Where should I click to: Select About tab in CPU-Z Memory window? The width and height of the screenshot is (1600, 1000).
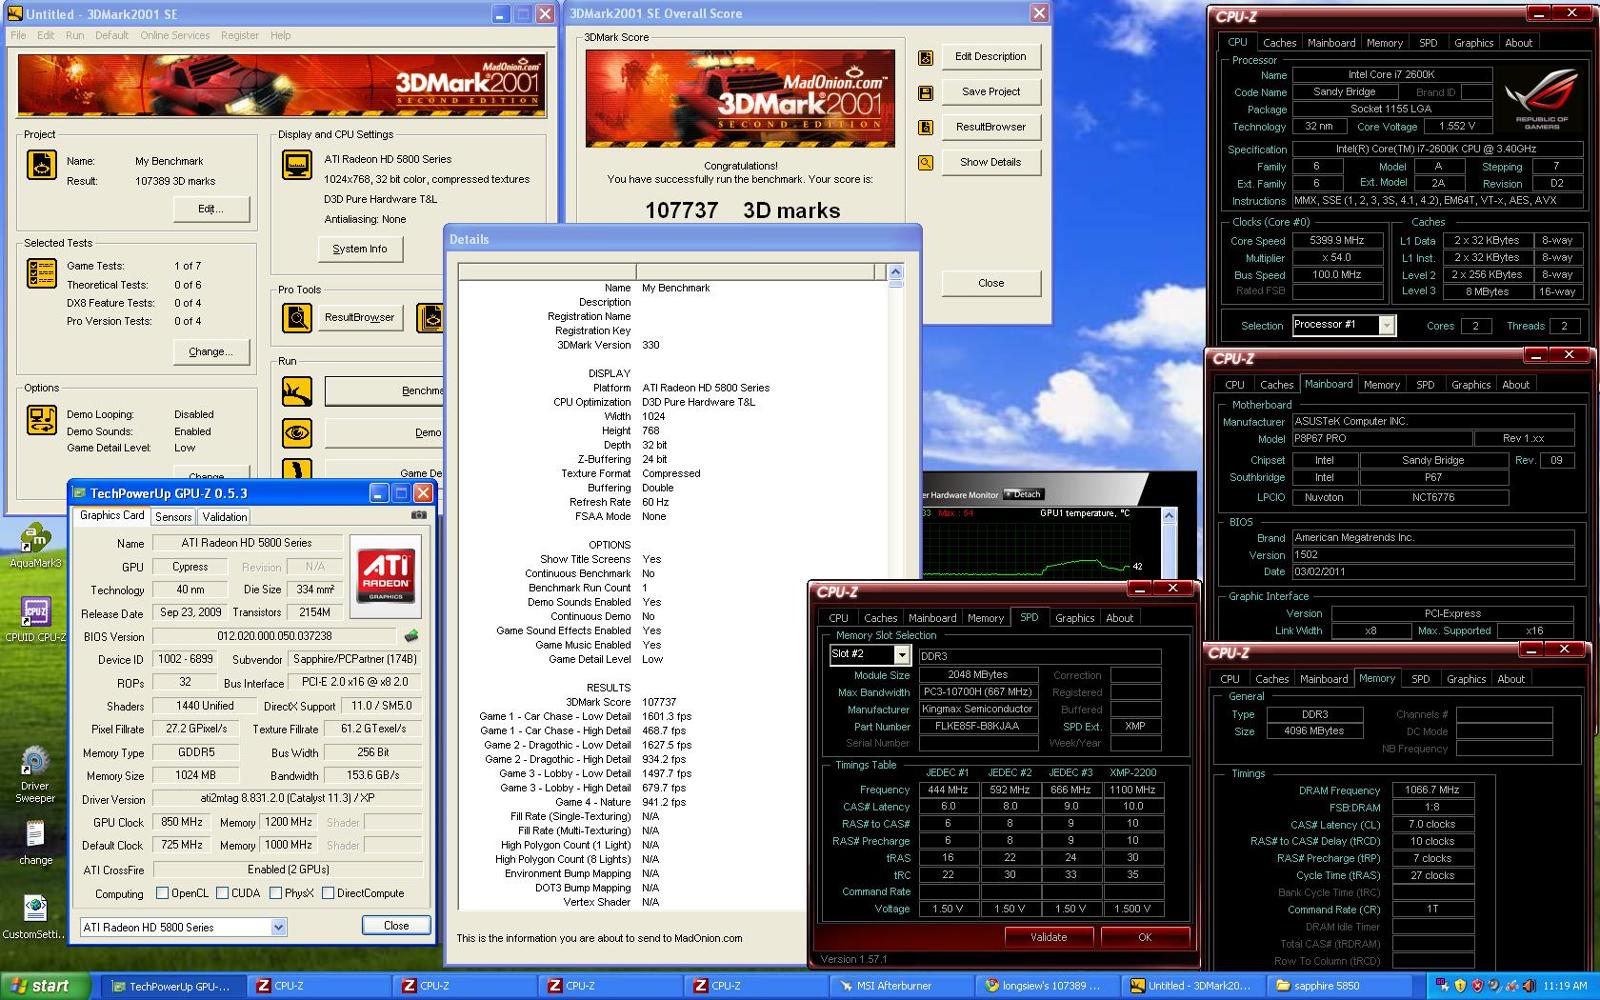1511,679
